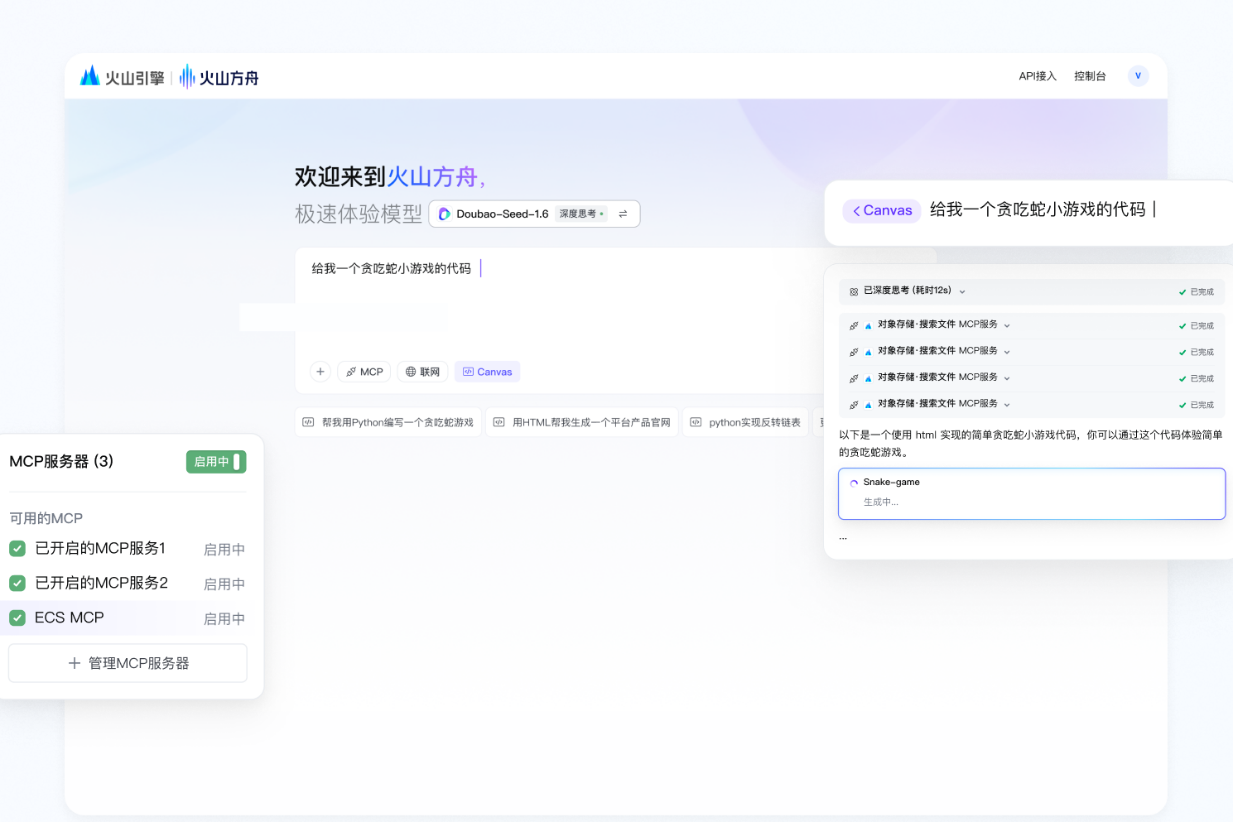Open the Doubao-Seed-1.6 model selector
This screenshot has width=1233, height=822.
coord(534,214)
